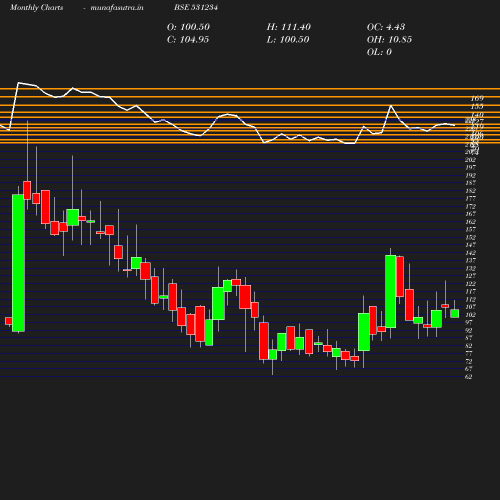This screenshot has height=500, width=500.
Task: Click the 162 price axis label
Action: (470, 222)
